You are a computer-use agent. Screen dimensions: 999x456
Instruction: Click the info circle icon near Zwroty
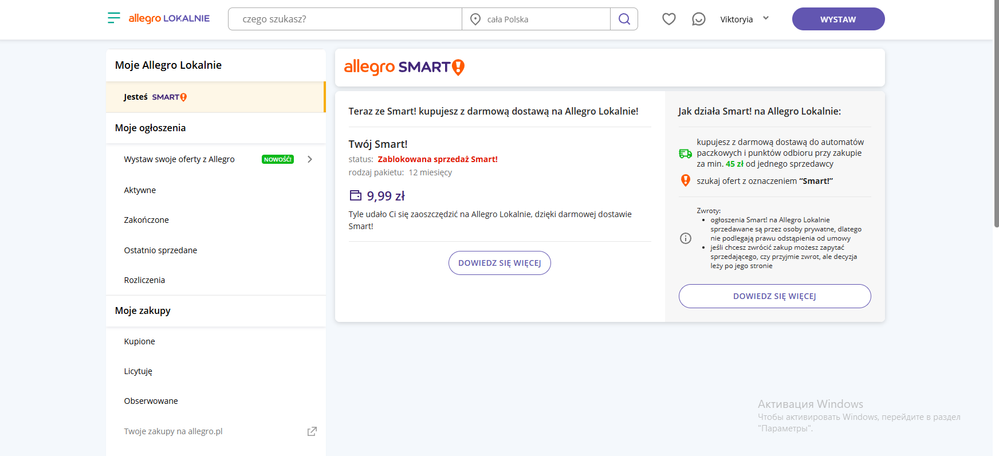tap(686, 238)
